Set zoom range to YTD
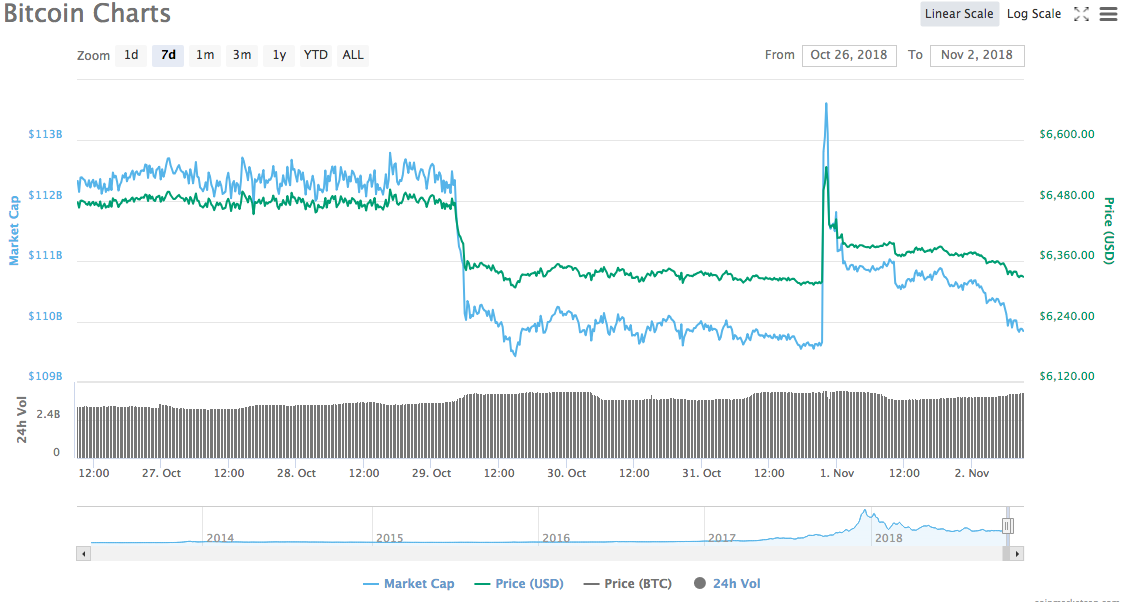This screenshot has height=602, width=1127. [316, 55]
